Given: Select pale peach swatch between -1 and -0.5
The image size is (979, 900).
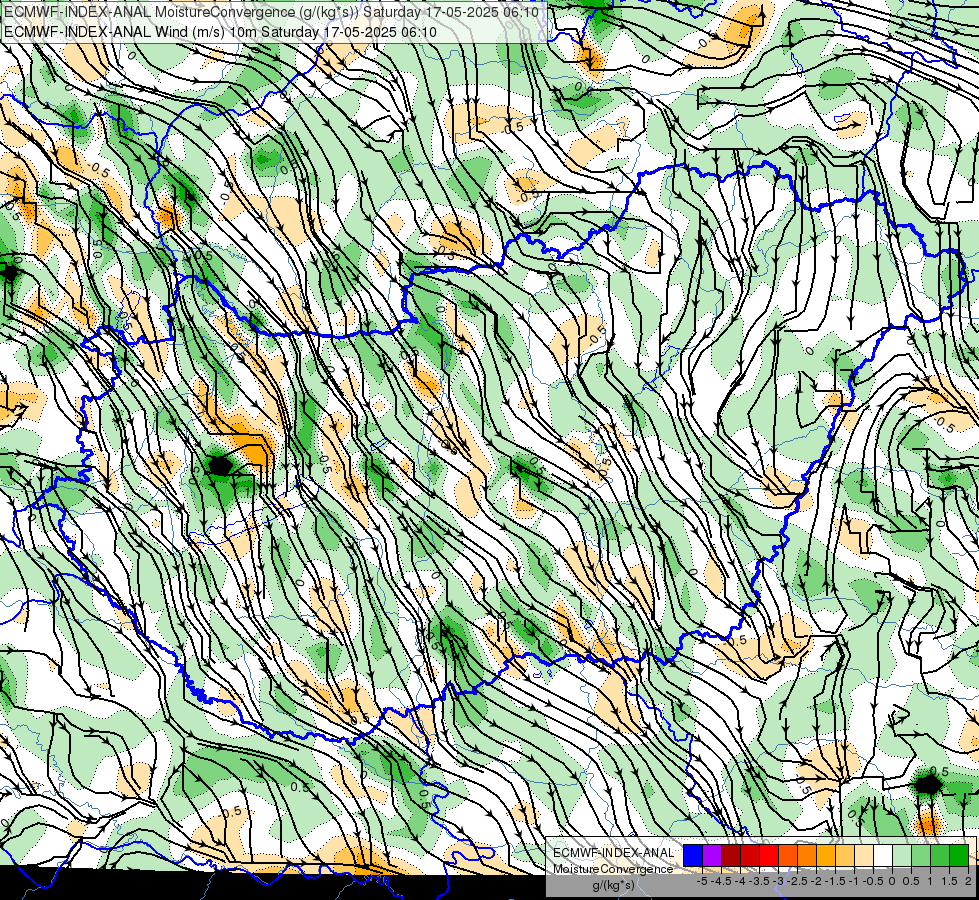Looking at the screenshot, I should tap(864, 855).
